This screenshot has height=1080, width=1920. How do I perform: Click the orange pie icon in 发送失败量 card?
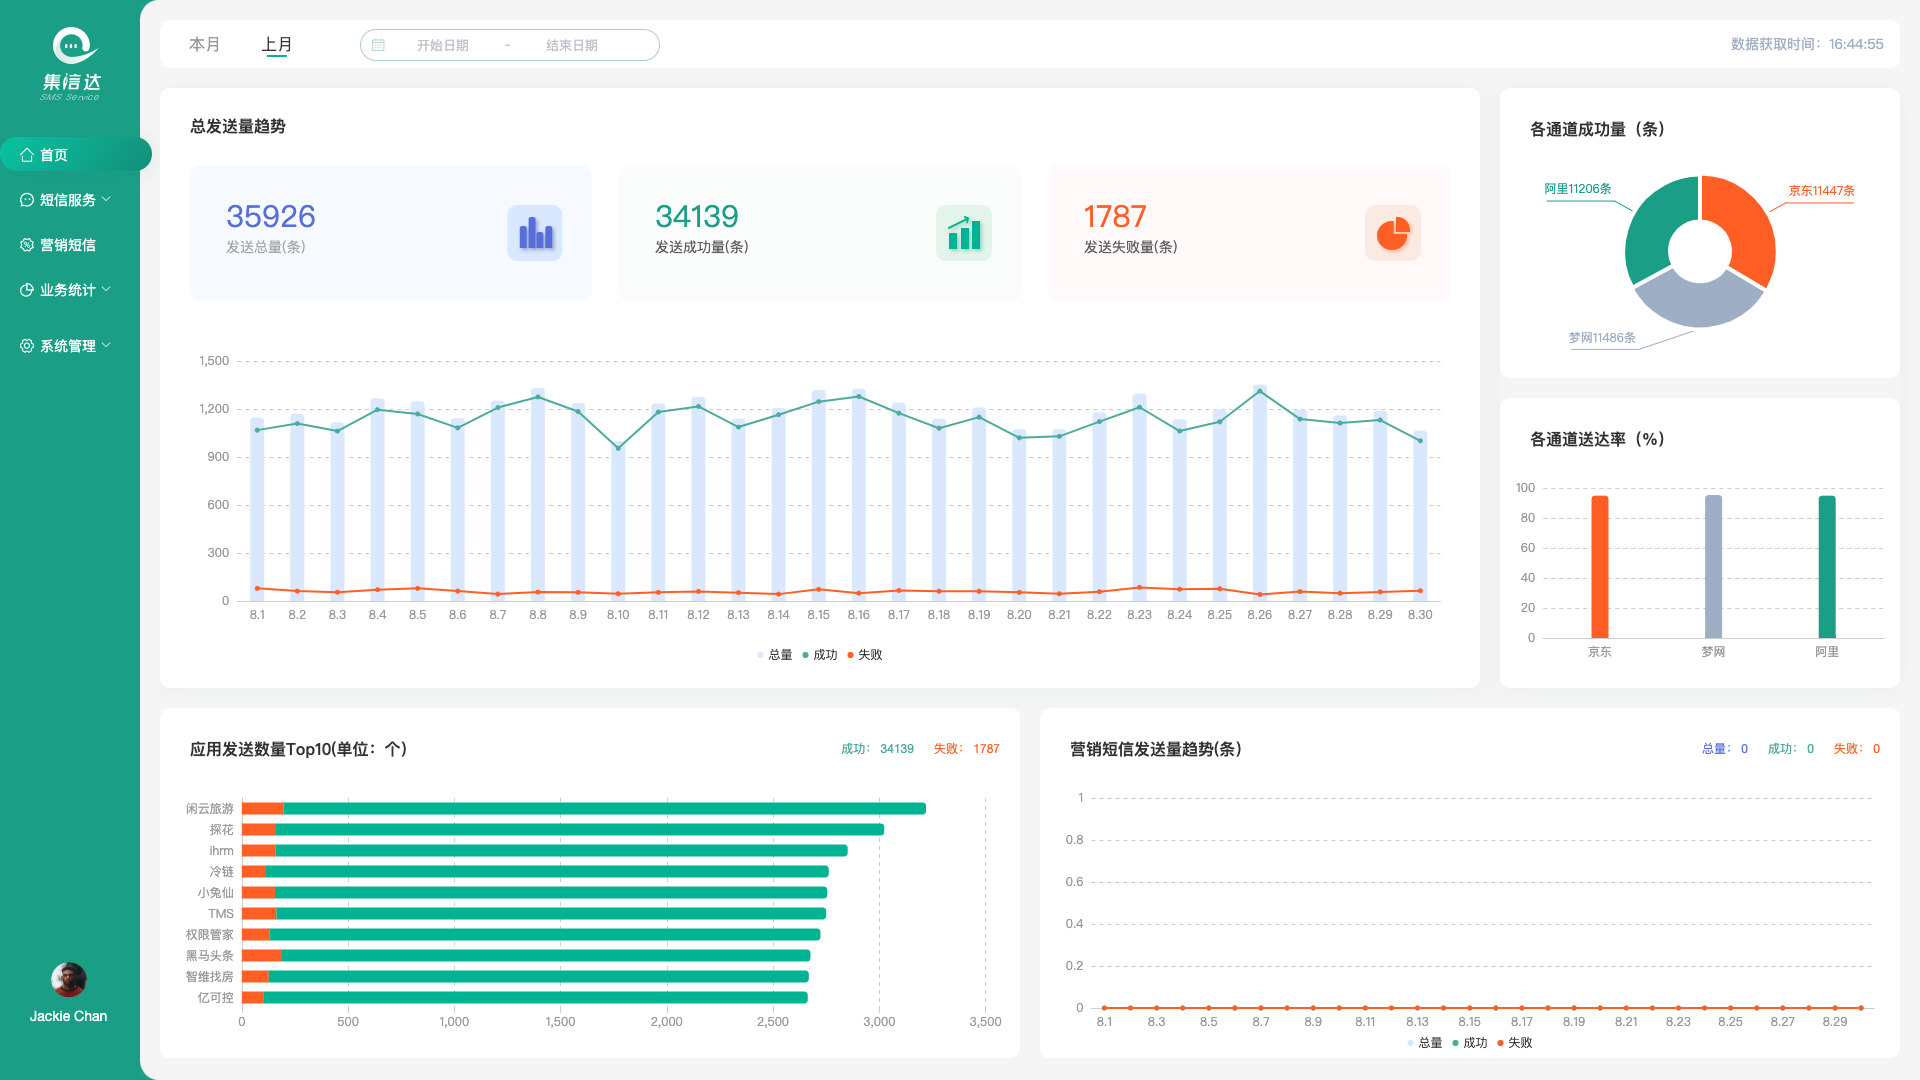(x=1392, y=233)
